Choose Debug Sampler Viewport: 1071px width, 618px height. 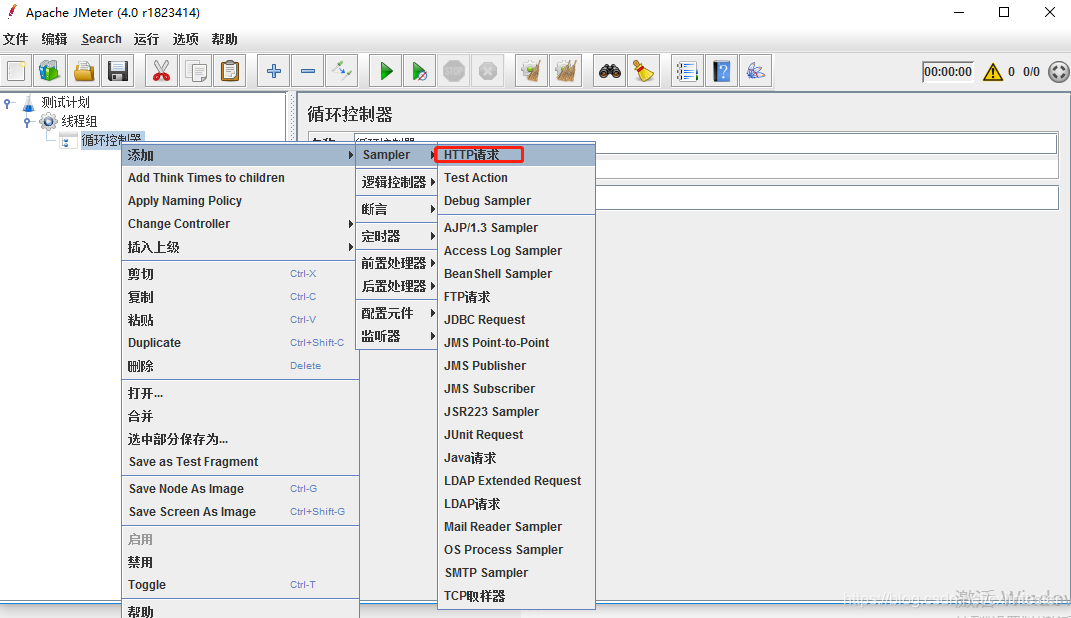(516, 201)
